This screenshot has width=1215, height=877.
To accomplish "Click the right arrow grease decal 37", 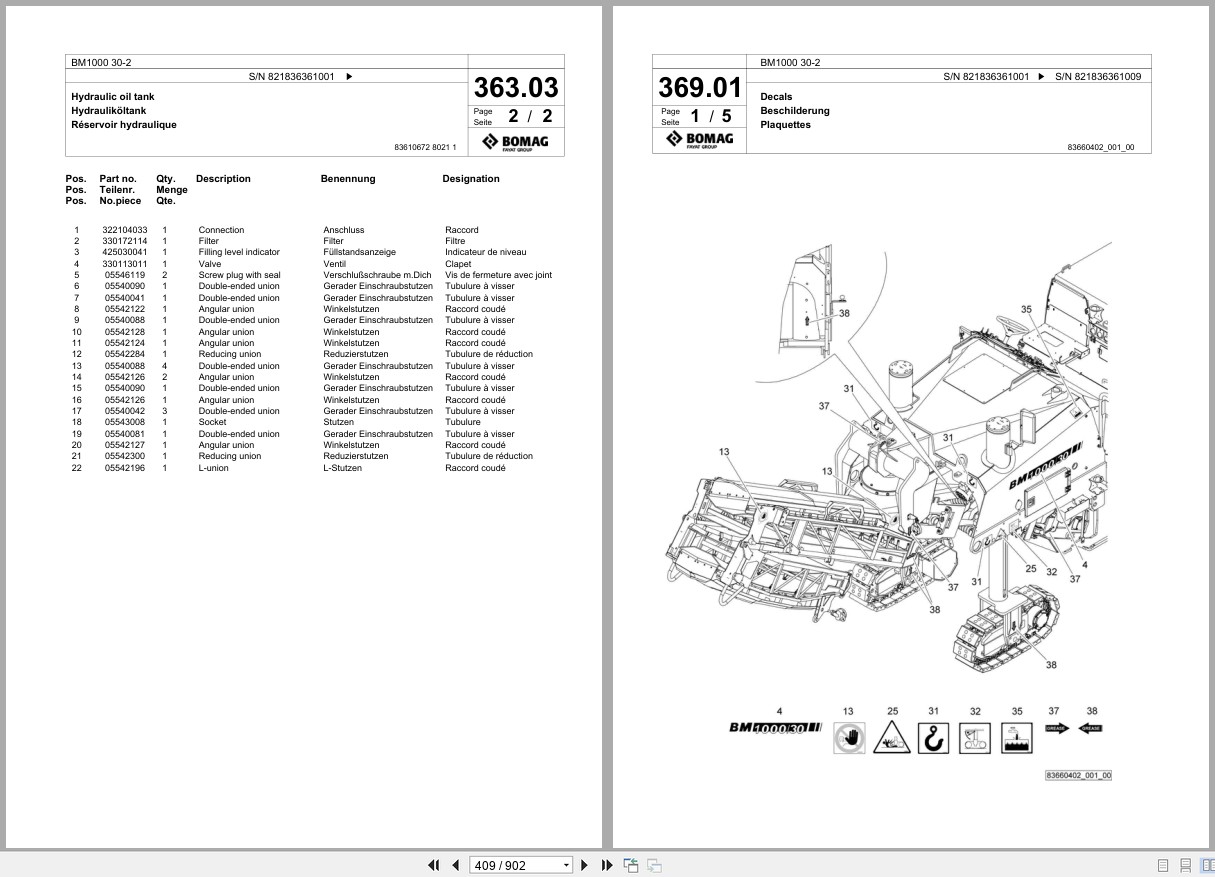I will tap(1055, 728).
